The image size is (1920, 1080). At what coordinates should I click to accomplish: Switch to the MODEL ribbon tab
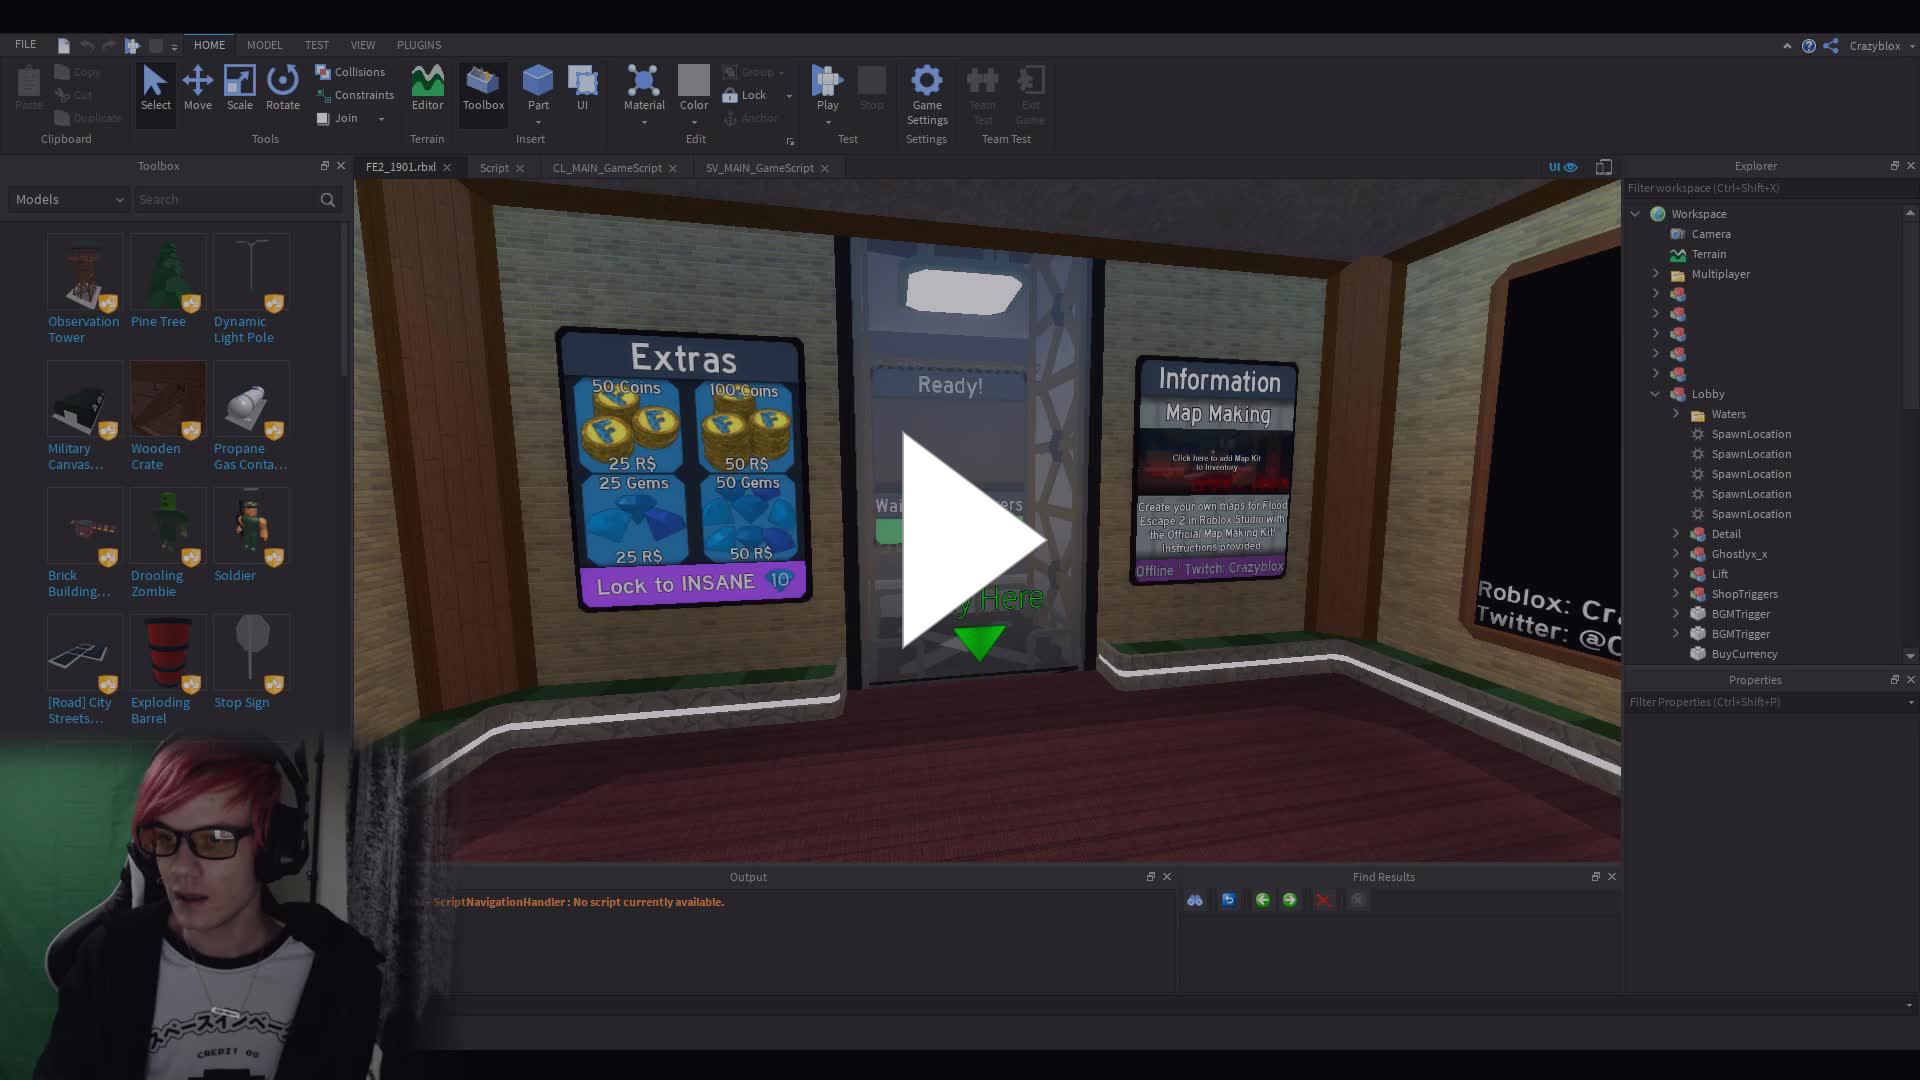264,45
